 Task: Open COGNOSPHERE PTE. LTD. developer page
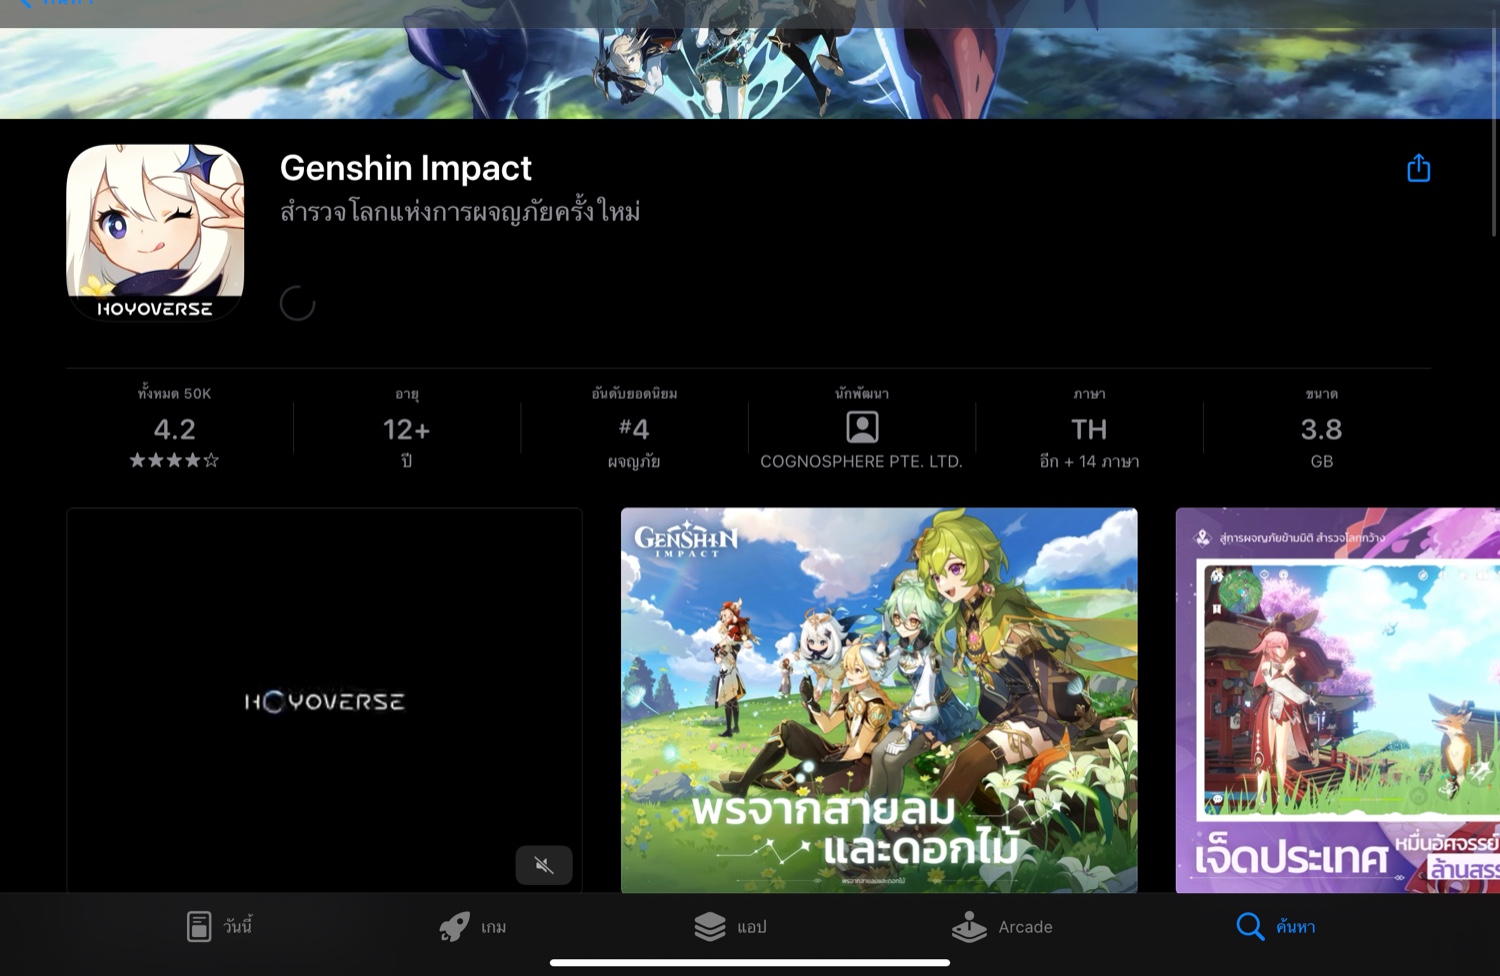861,462
